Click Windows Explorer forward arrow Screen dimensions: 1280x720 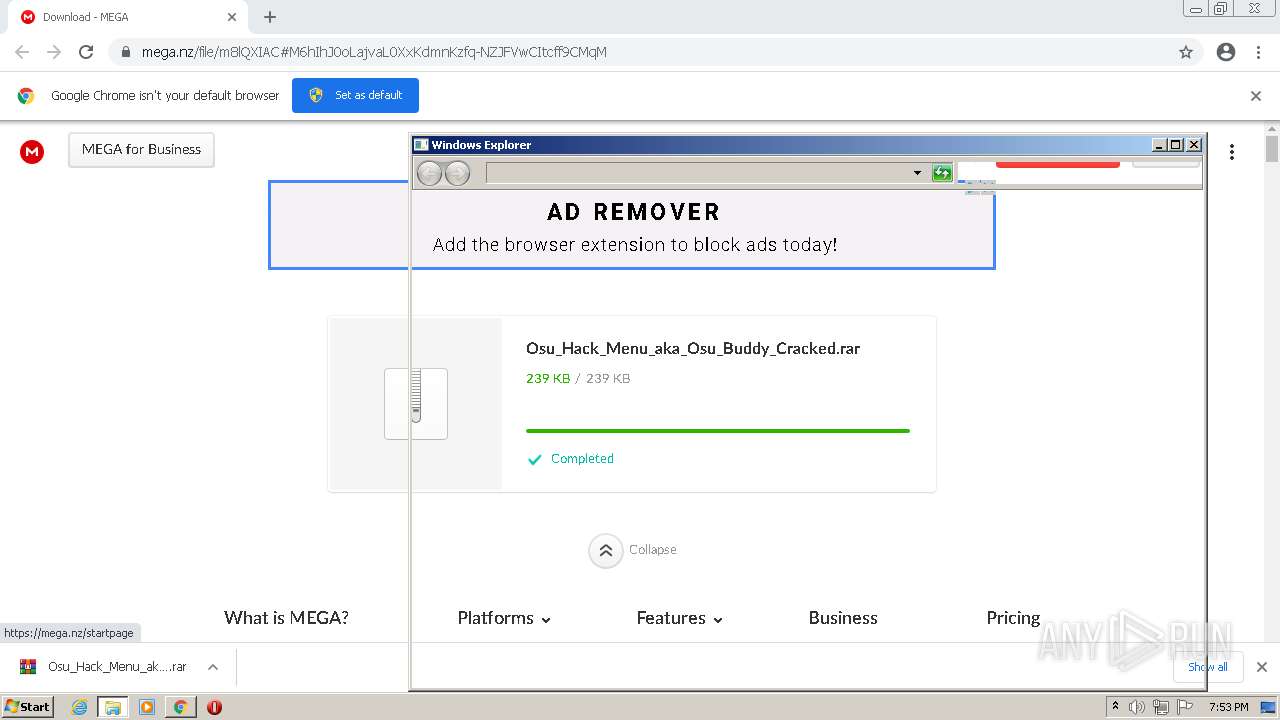tap(457, 174)
